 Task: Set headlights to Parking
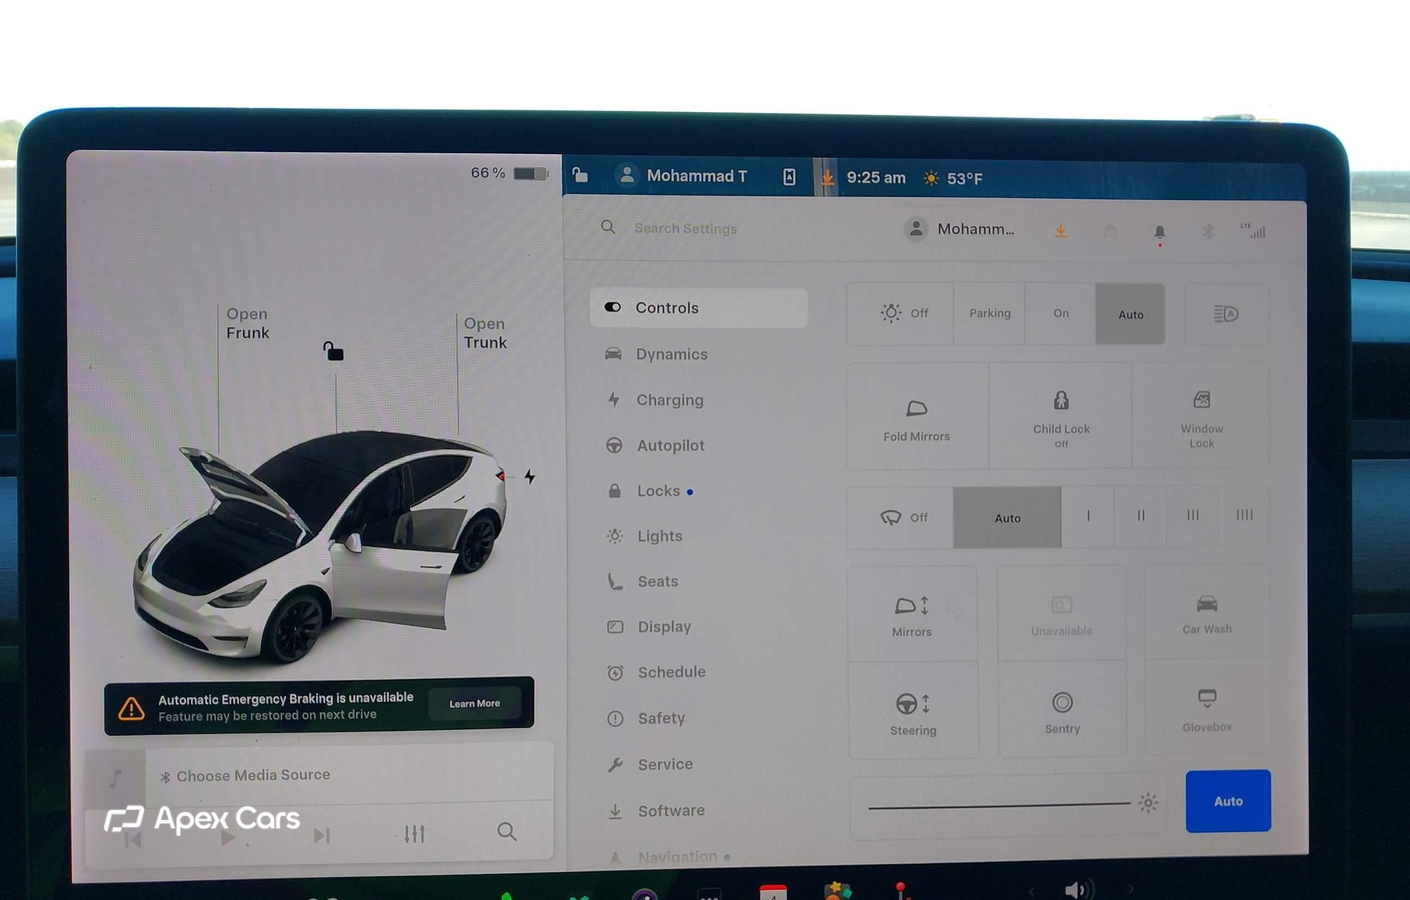point(989,313)
